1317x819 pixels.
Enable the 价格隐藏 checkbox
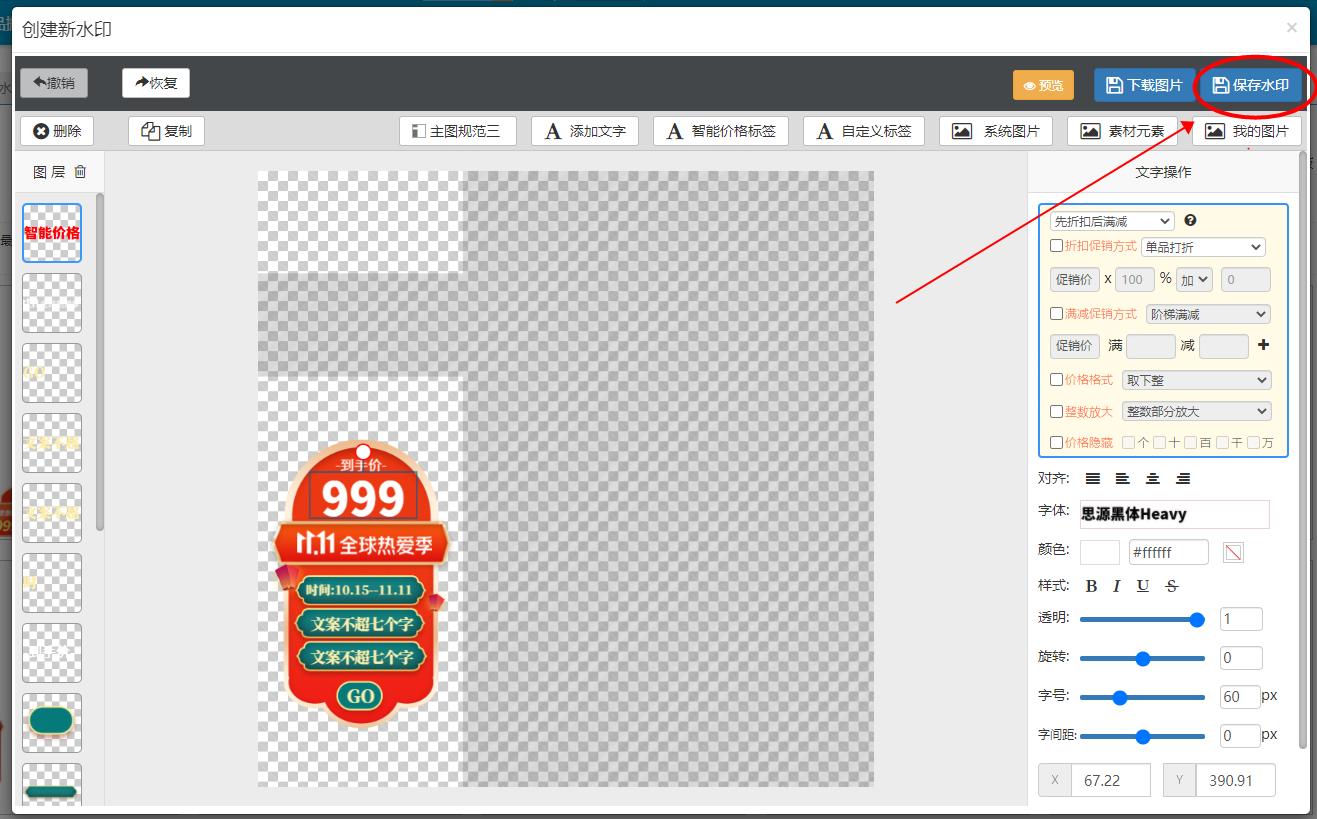[1056, 442]
